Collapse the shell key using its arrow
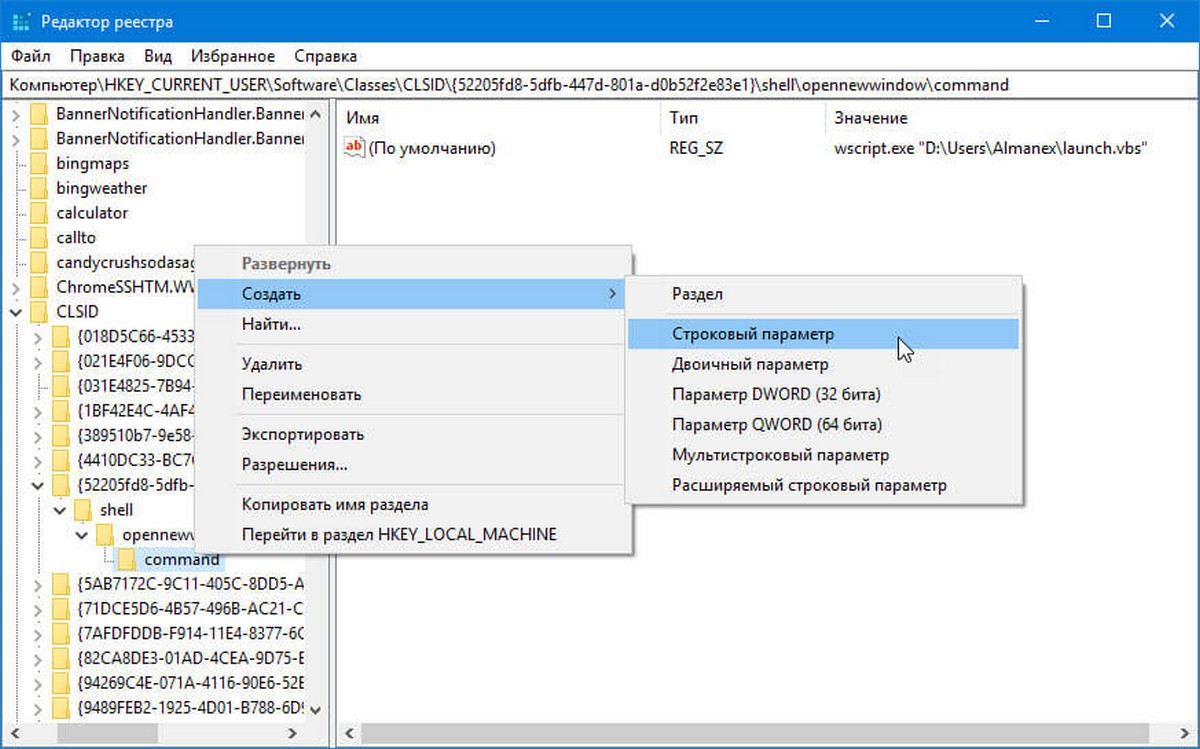This screenshot has width=1200, height=749. 57,509
